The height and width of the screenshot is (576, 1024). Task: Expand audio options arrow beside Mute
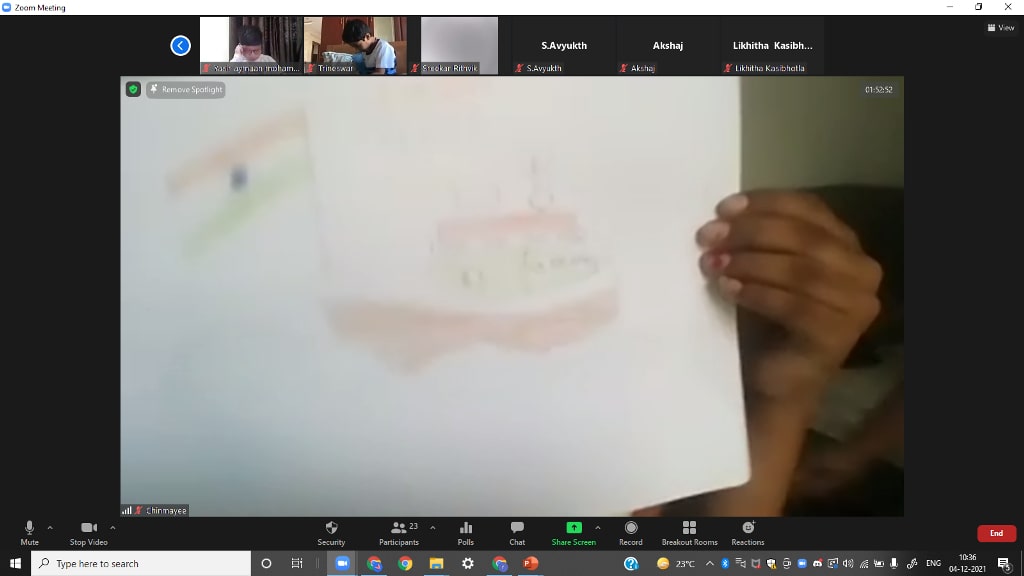pos(50,527)
